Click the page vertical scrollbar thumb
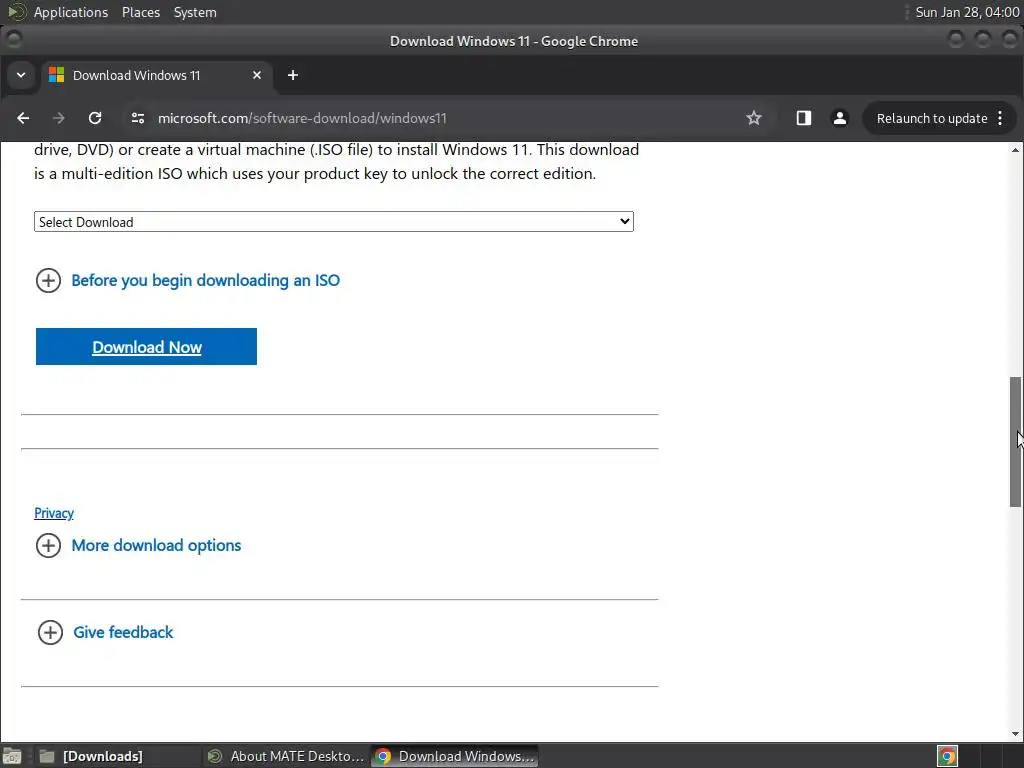The width and height of the screenshot is (1024, 768). click(1015, 441)
